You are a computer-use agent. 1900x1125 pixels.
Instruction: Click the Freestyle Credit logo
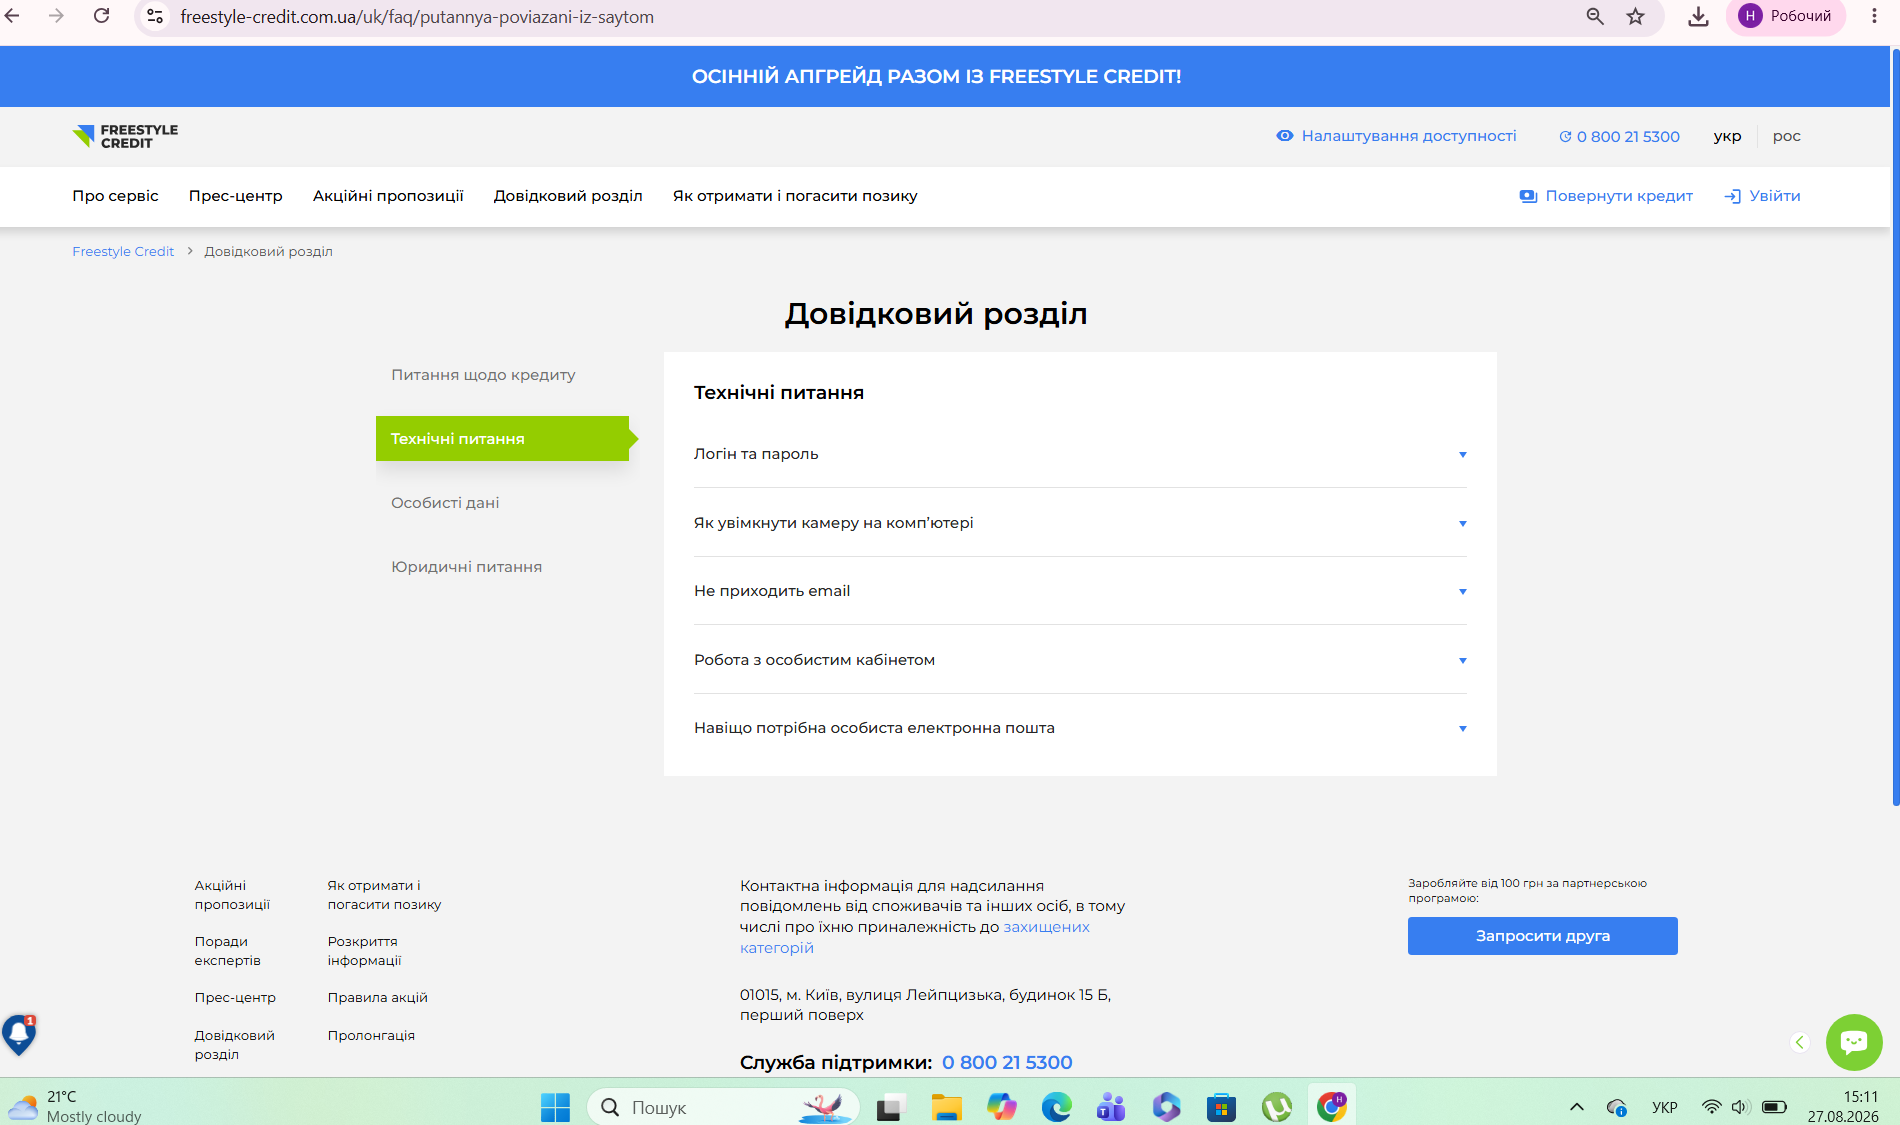125,136
